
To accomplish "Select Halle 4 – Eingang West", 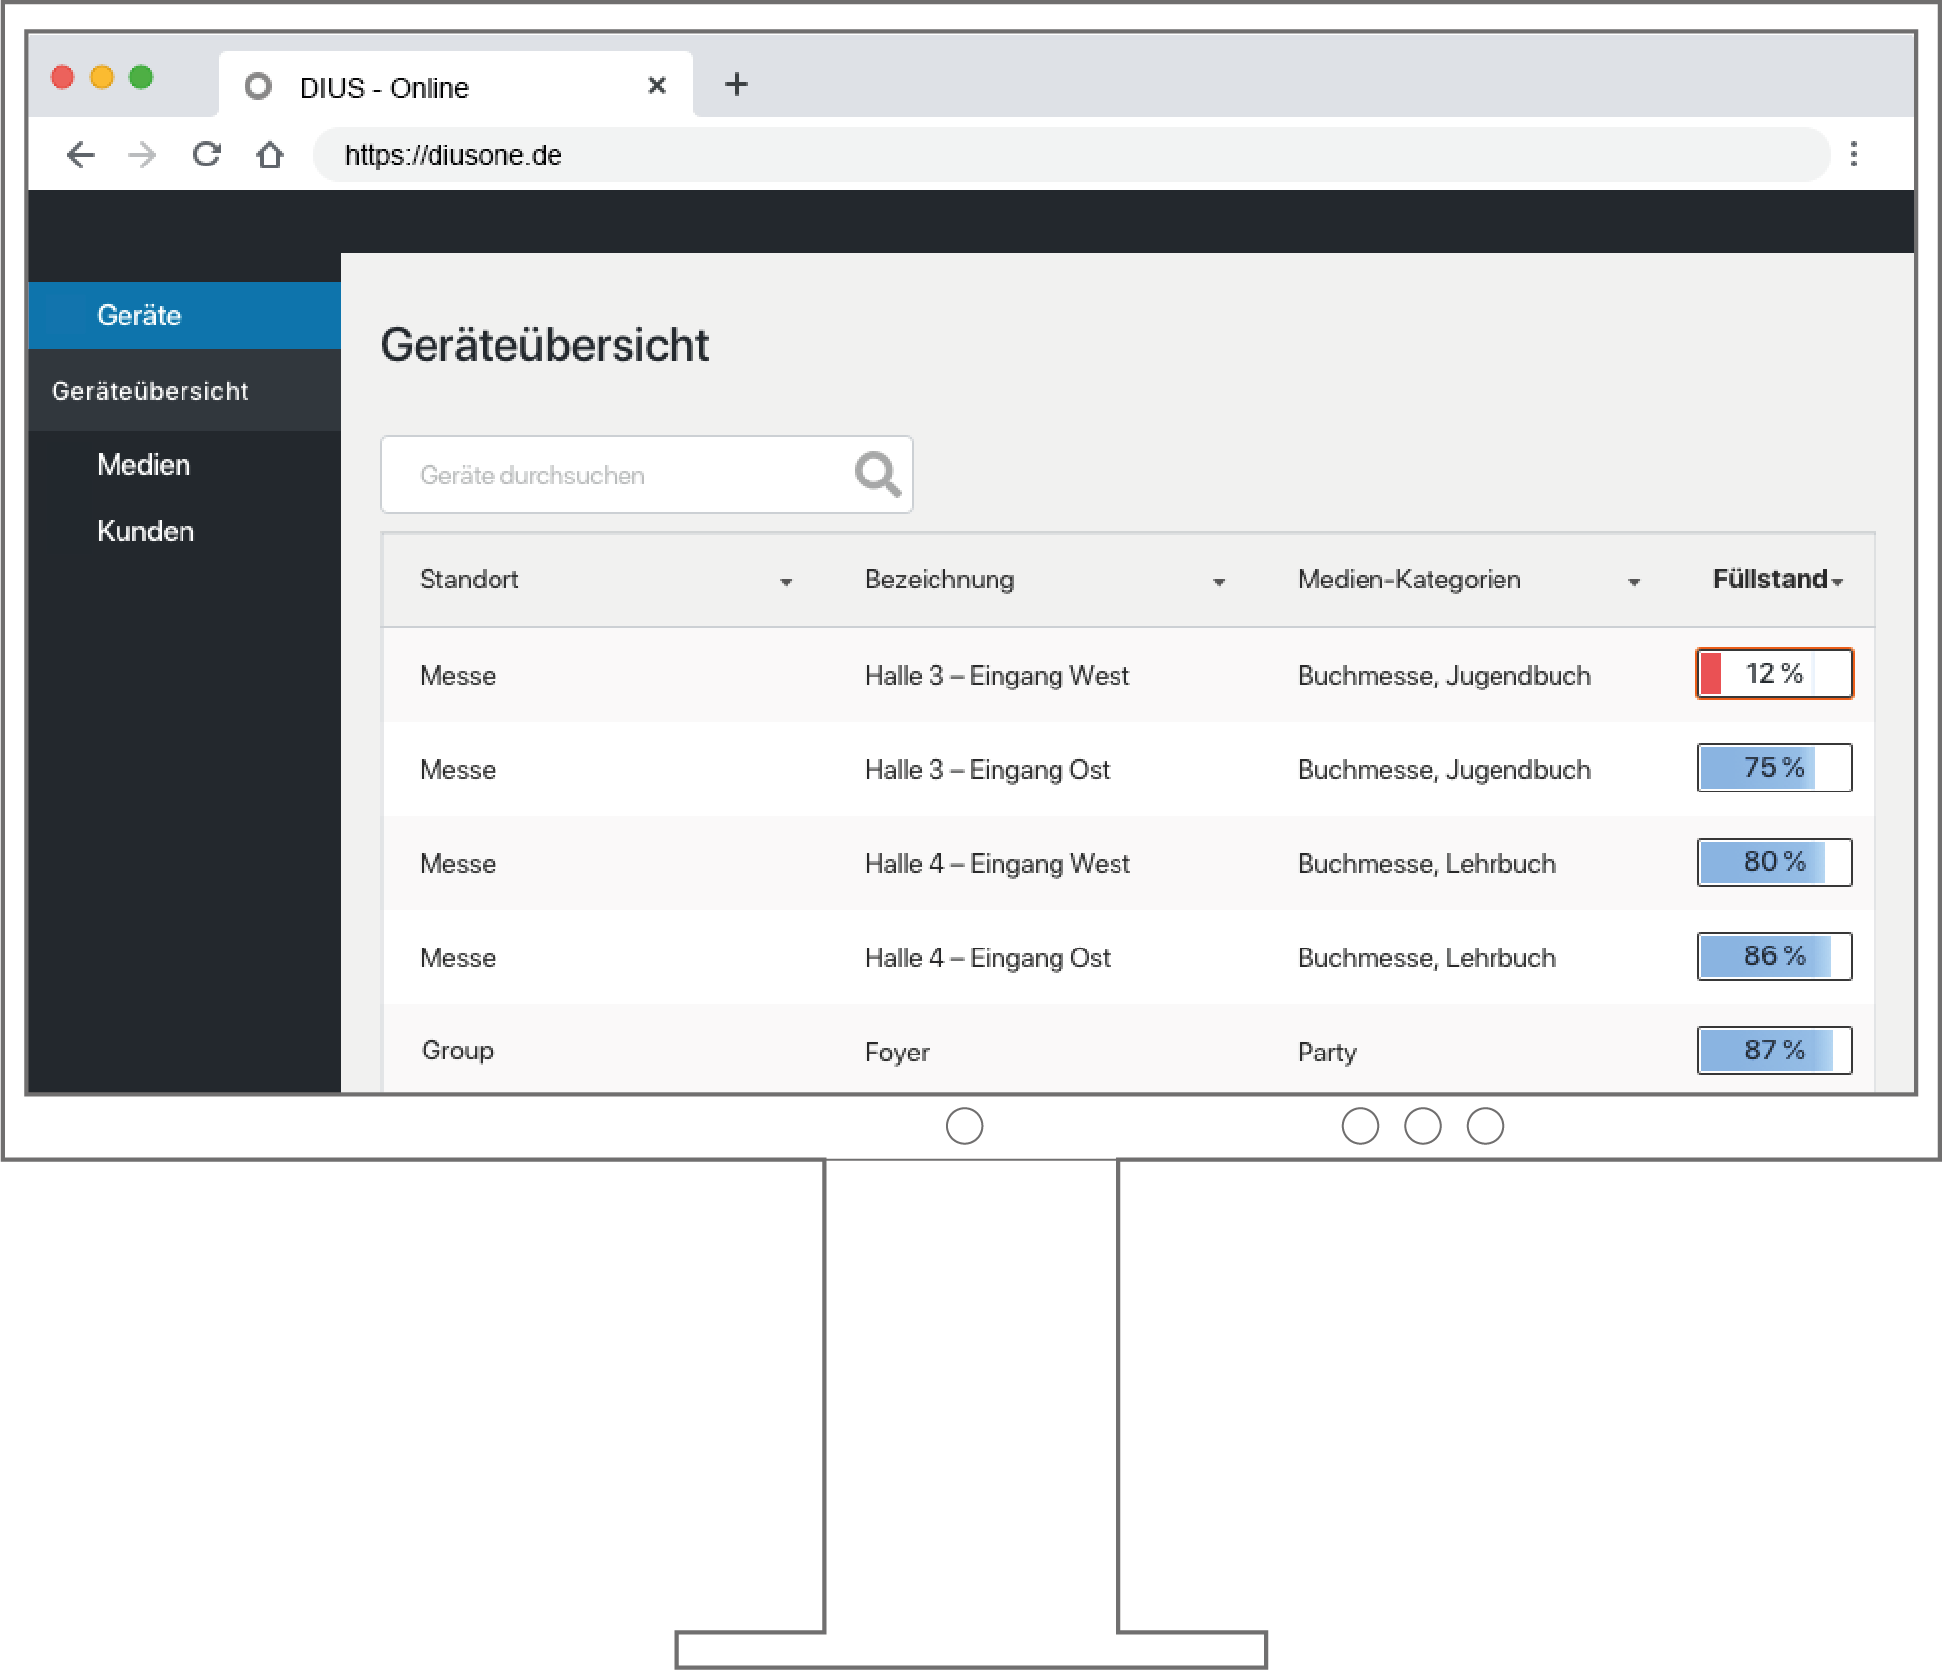I will click(x=997, y=864).
